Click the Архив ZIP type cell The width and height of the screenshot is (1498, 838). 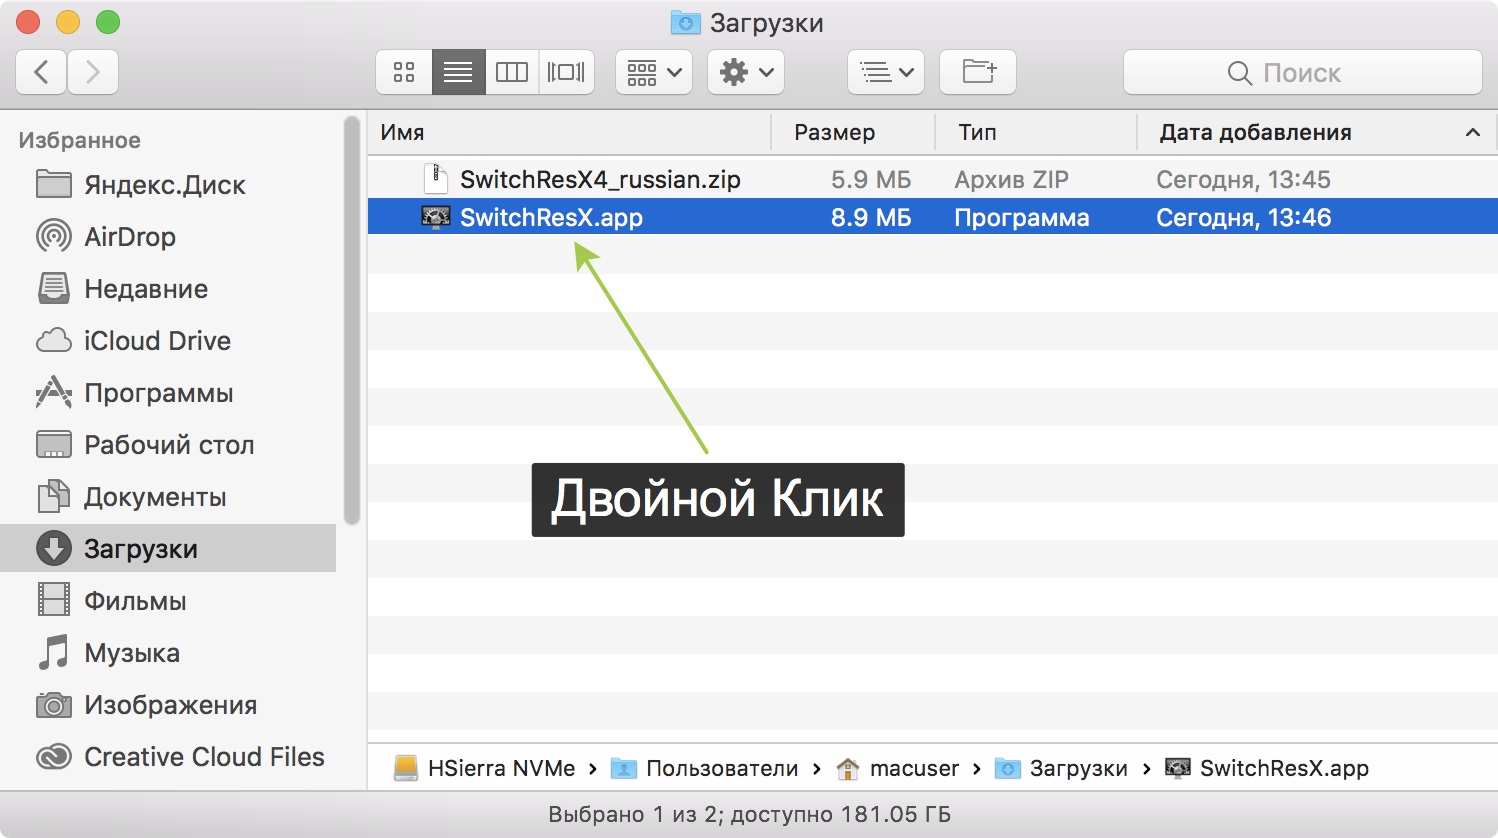pyautogui.click(x=1011, y=179)
